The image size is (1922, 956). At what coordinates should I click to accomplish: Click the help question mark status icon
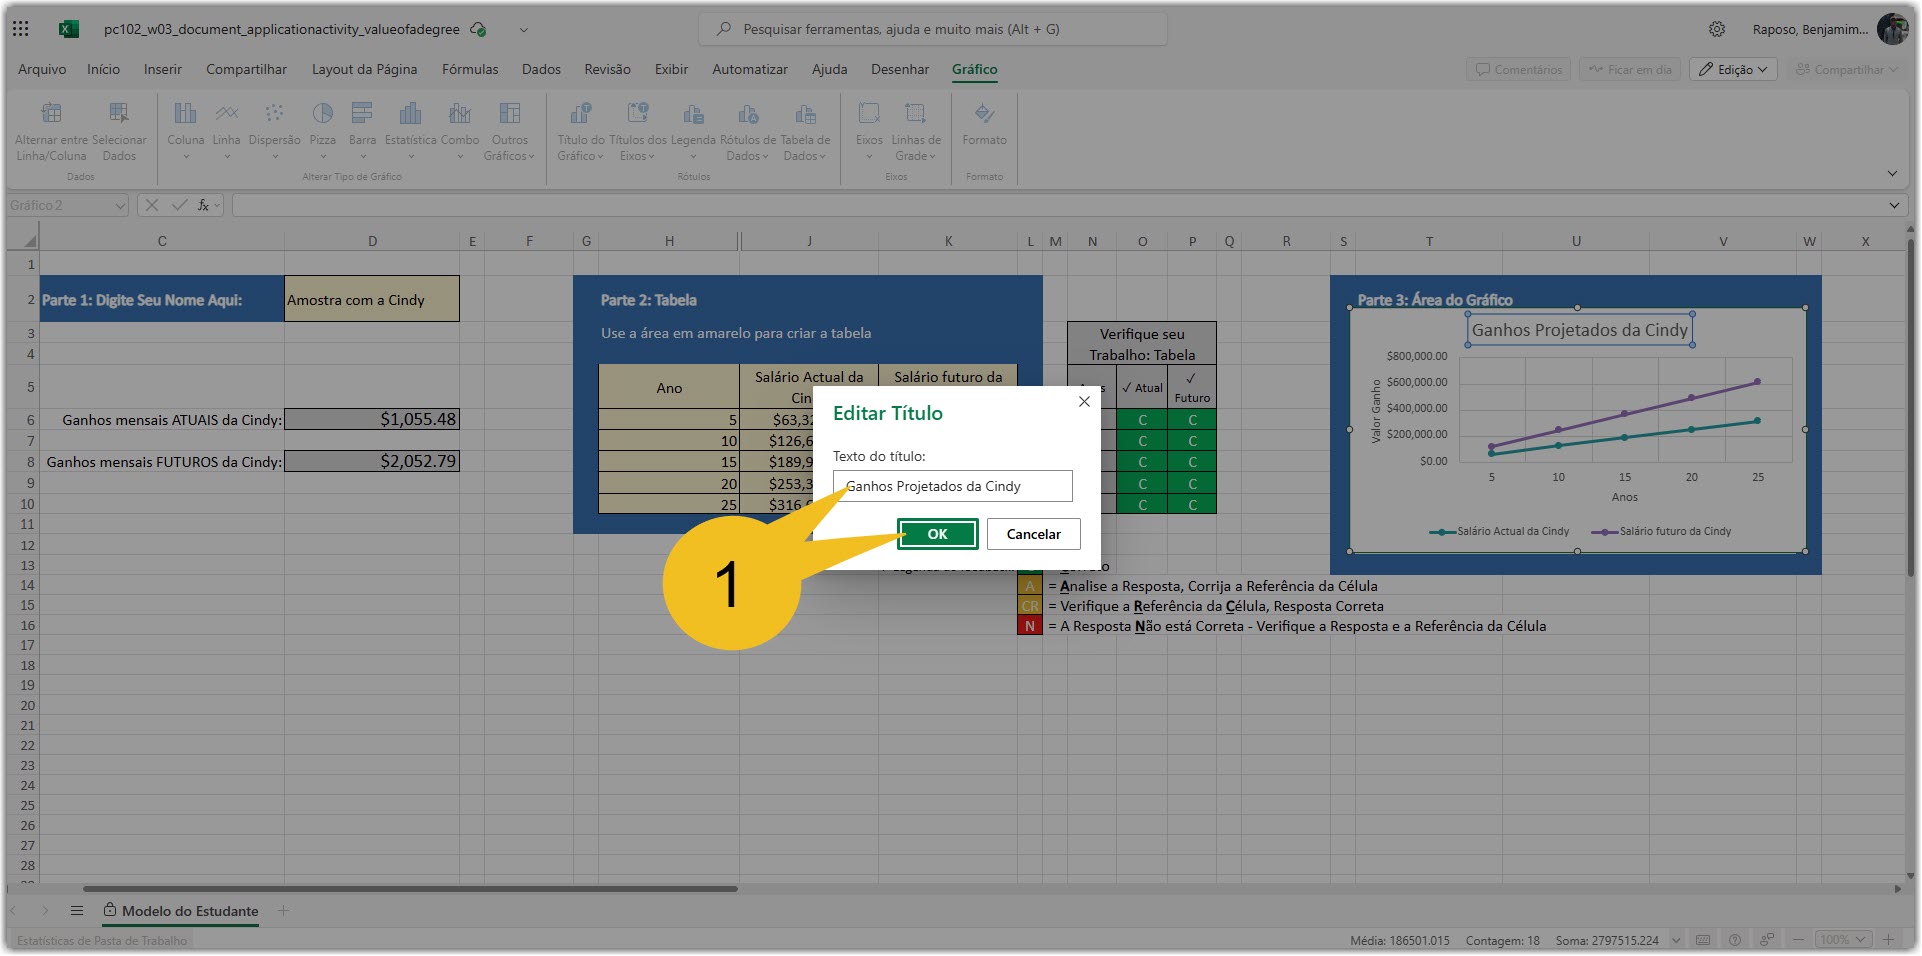[1735, 940]
